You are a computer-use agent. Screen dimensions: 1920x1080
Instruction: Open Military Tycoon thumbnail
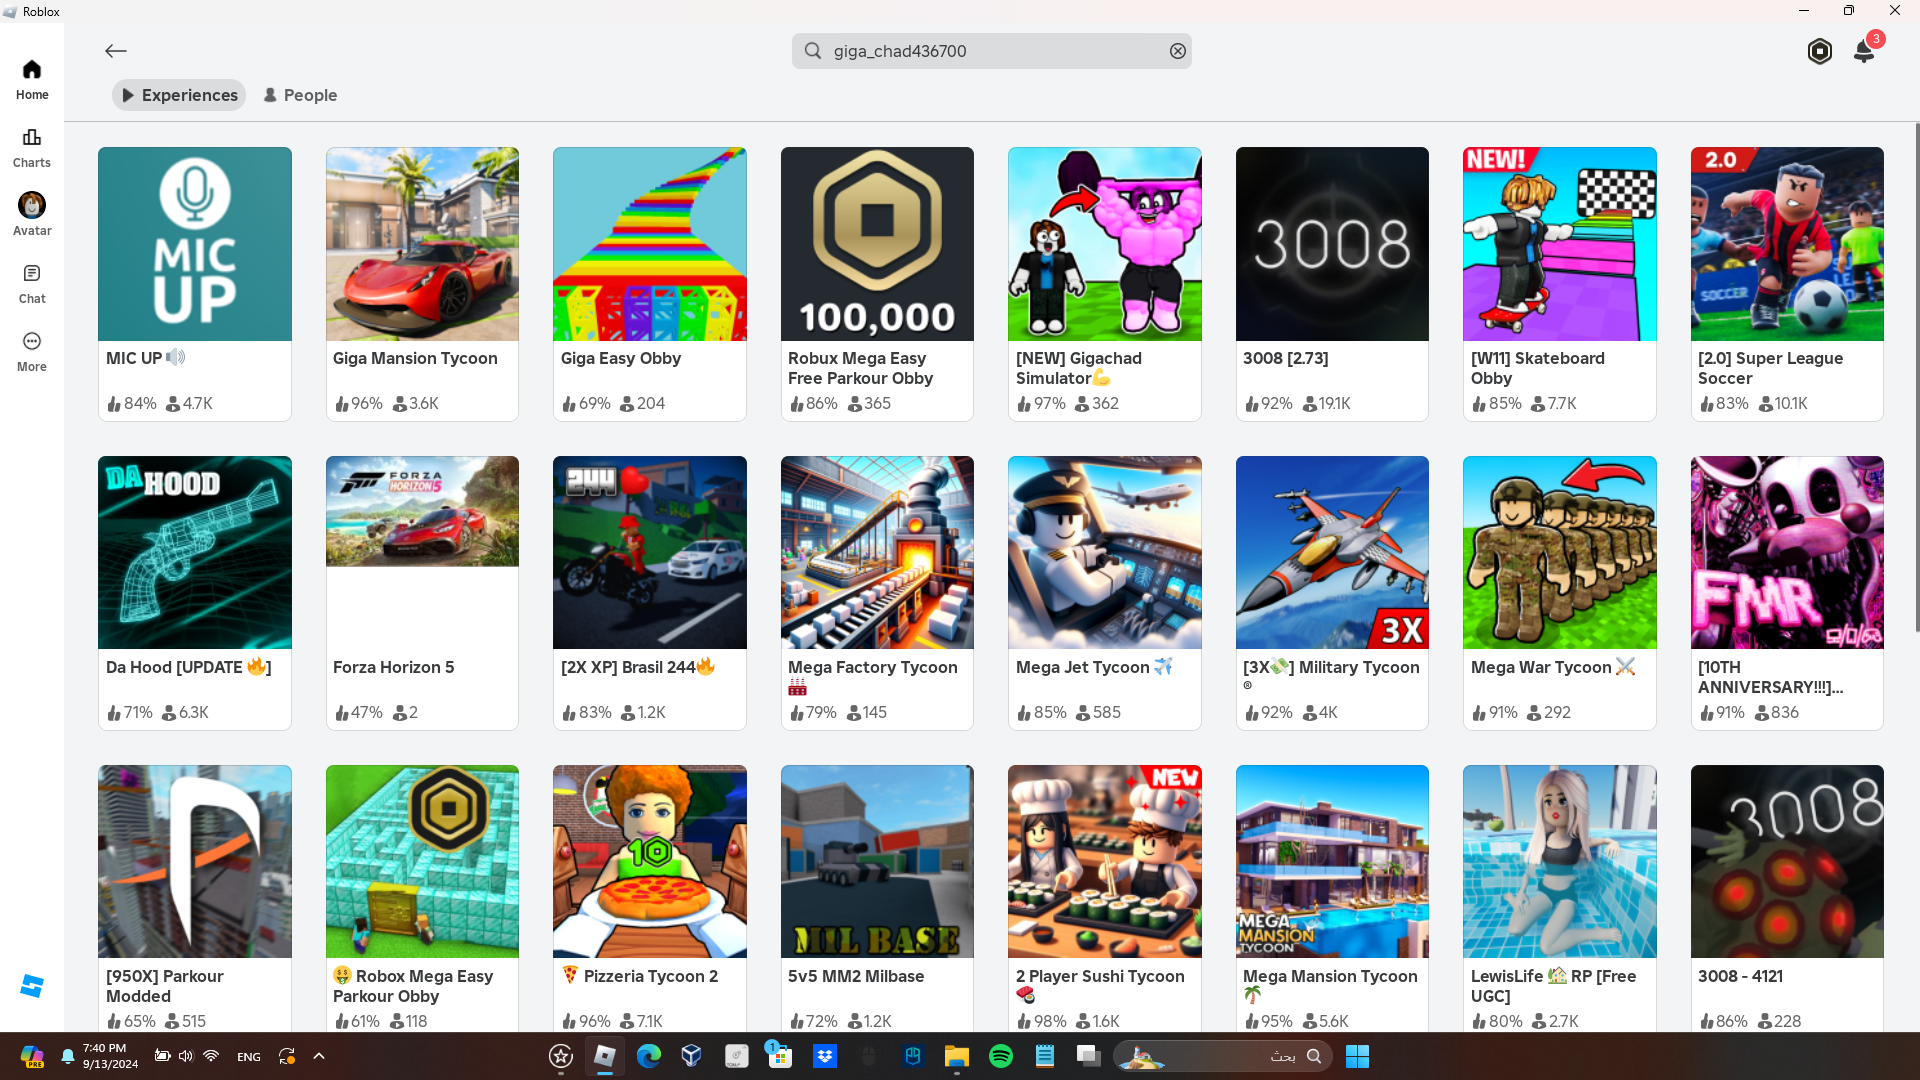click(x=1332, y=553)
